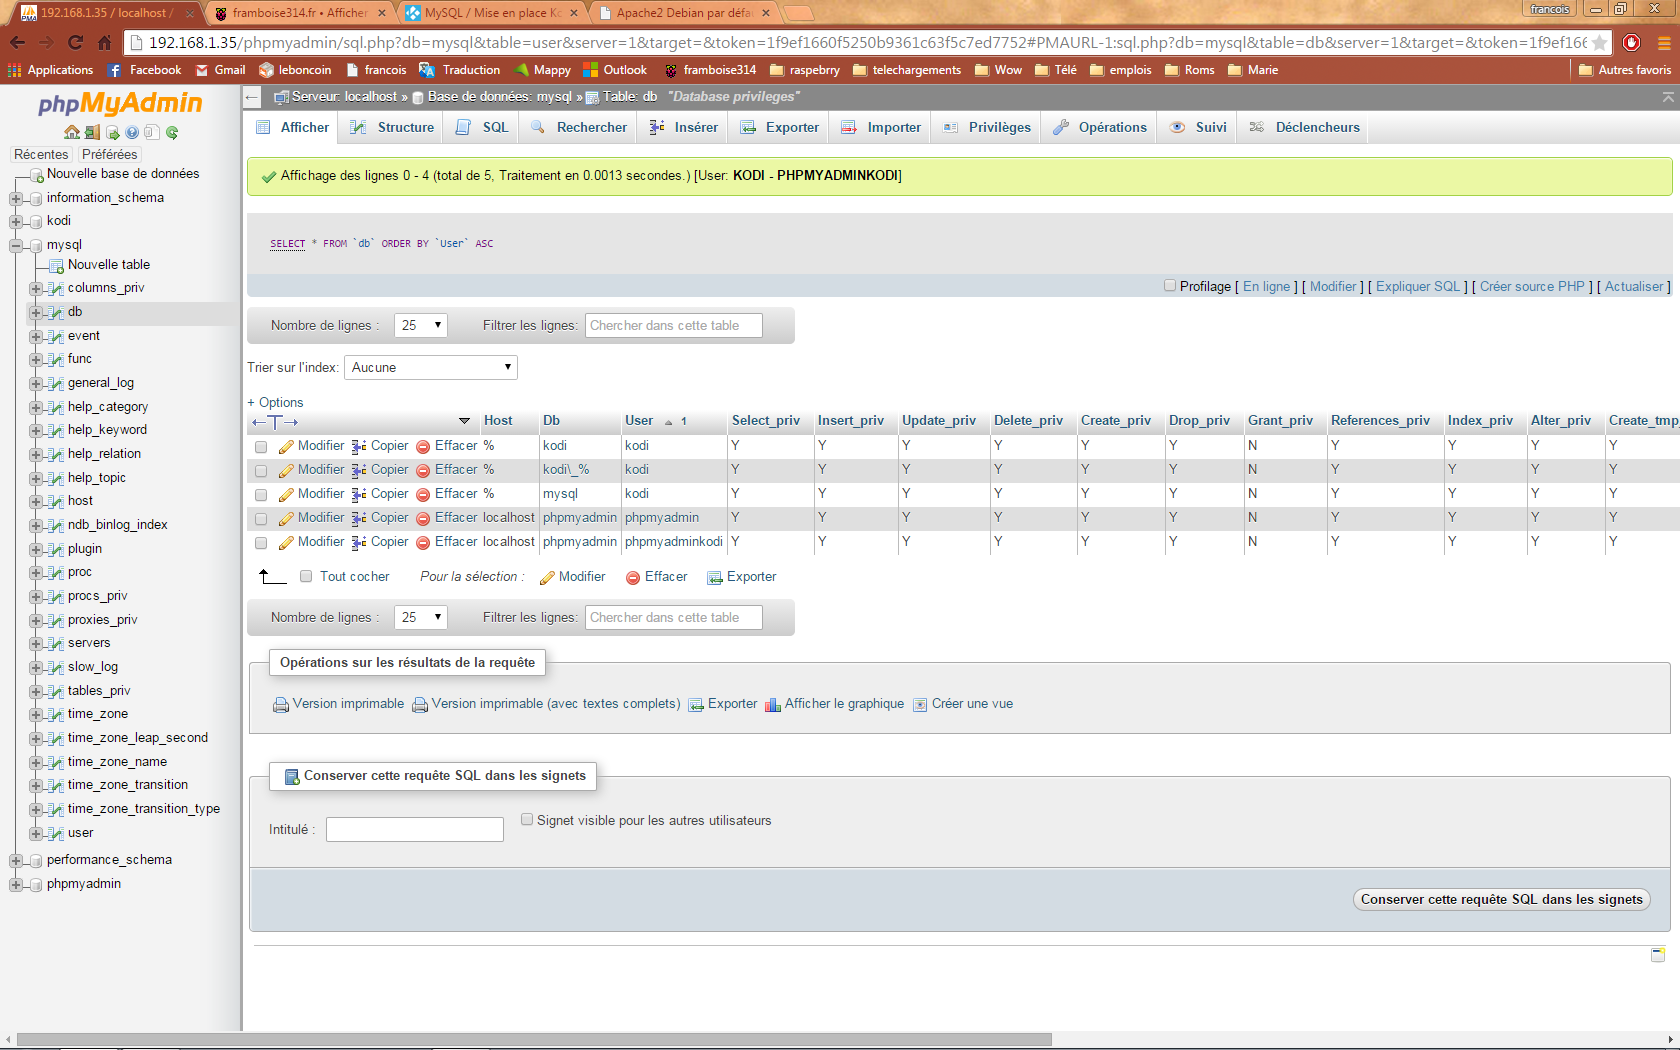Open Opérations tab

[x=1100, y=127]
